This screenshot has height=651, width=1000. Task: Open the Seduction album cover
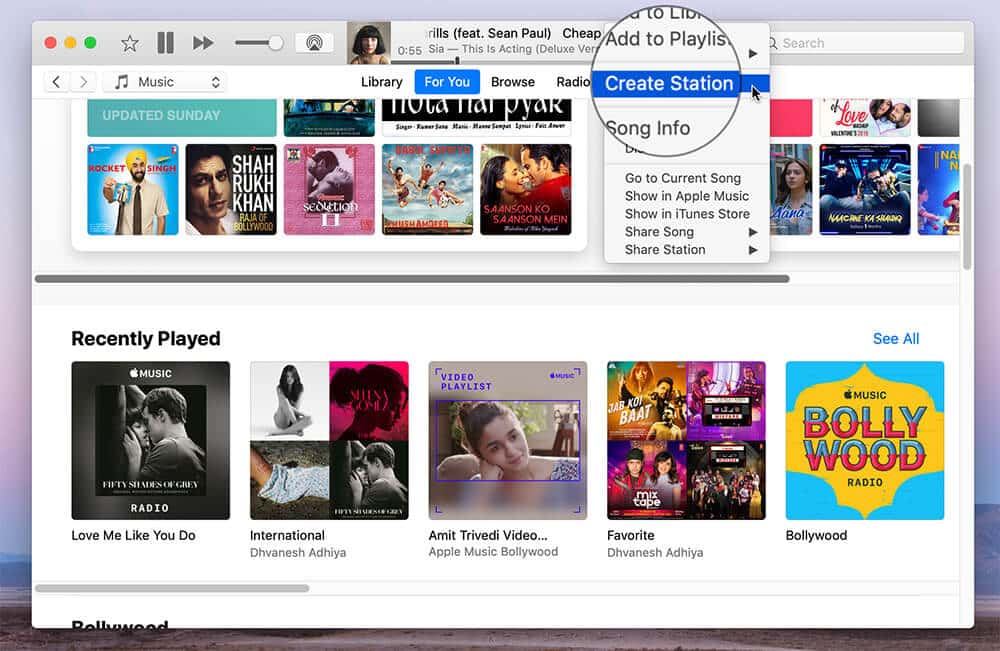point(329,189)
